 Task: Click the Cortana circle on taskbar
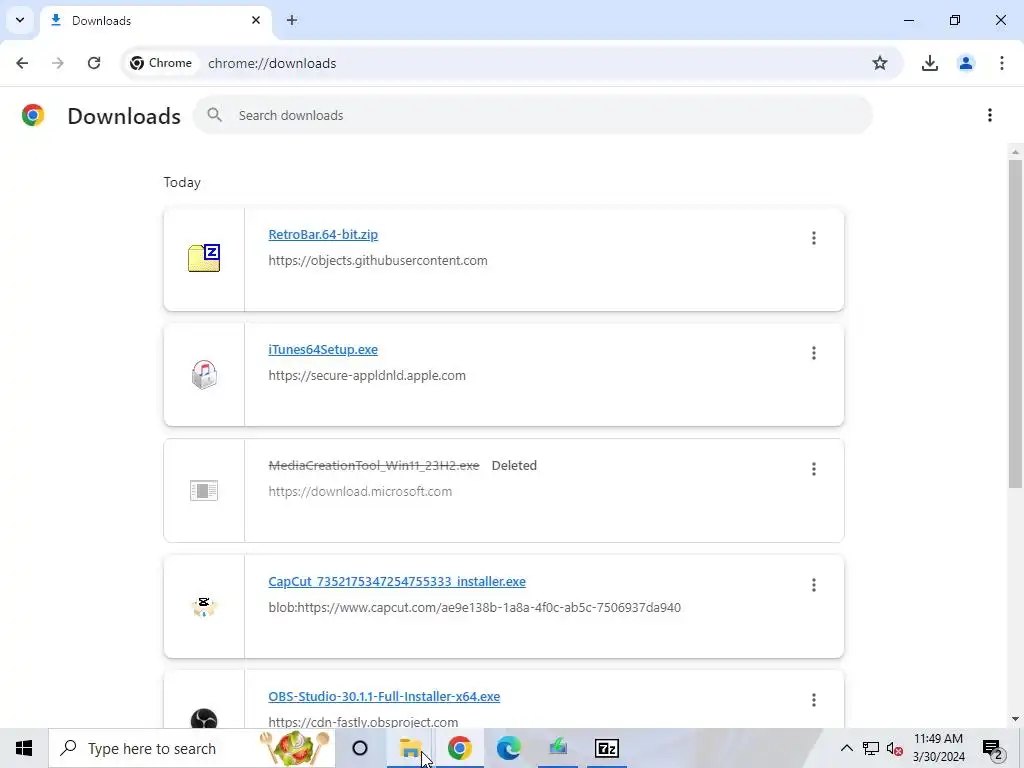[x=360, y=748]
